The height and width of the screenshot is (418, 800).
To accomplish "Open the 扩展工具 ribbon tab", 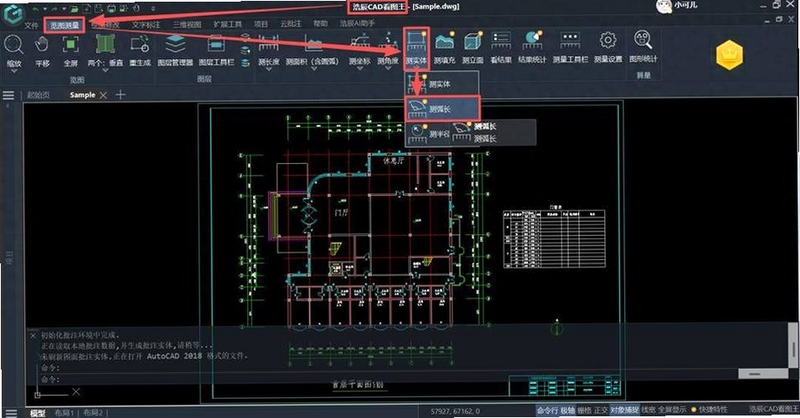I will [228, 24].
